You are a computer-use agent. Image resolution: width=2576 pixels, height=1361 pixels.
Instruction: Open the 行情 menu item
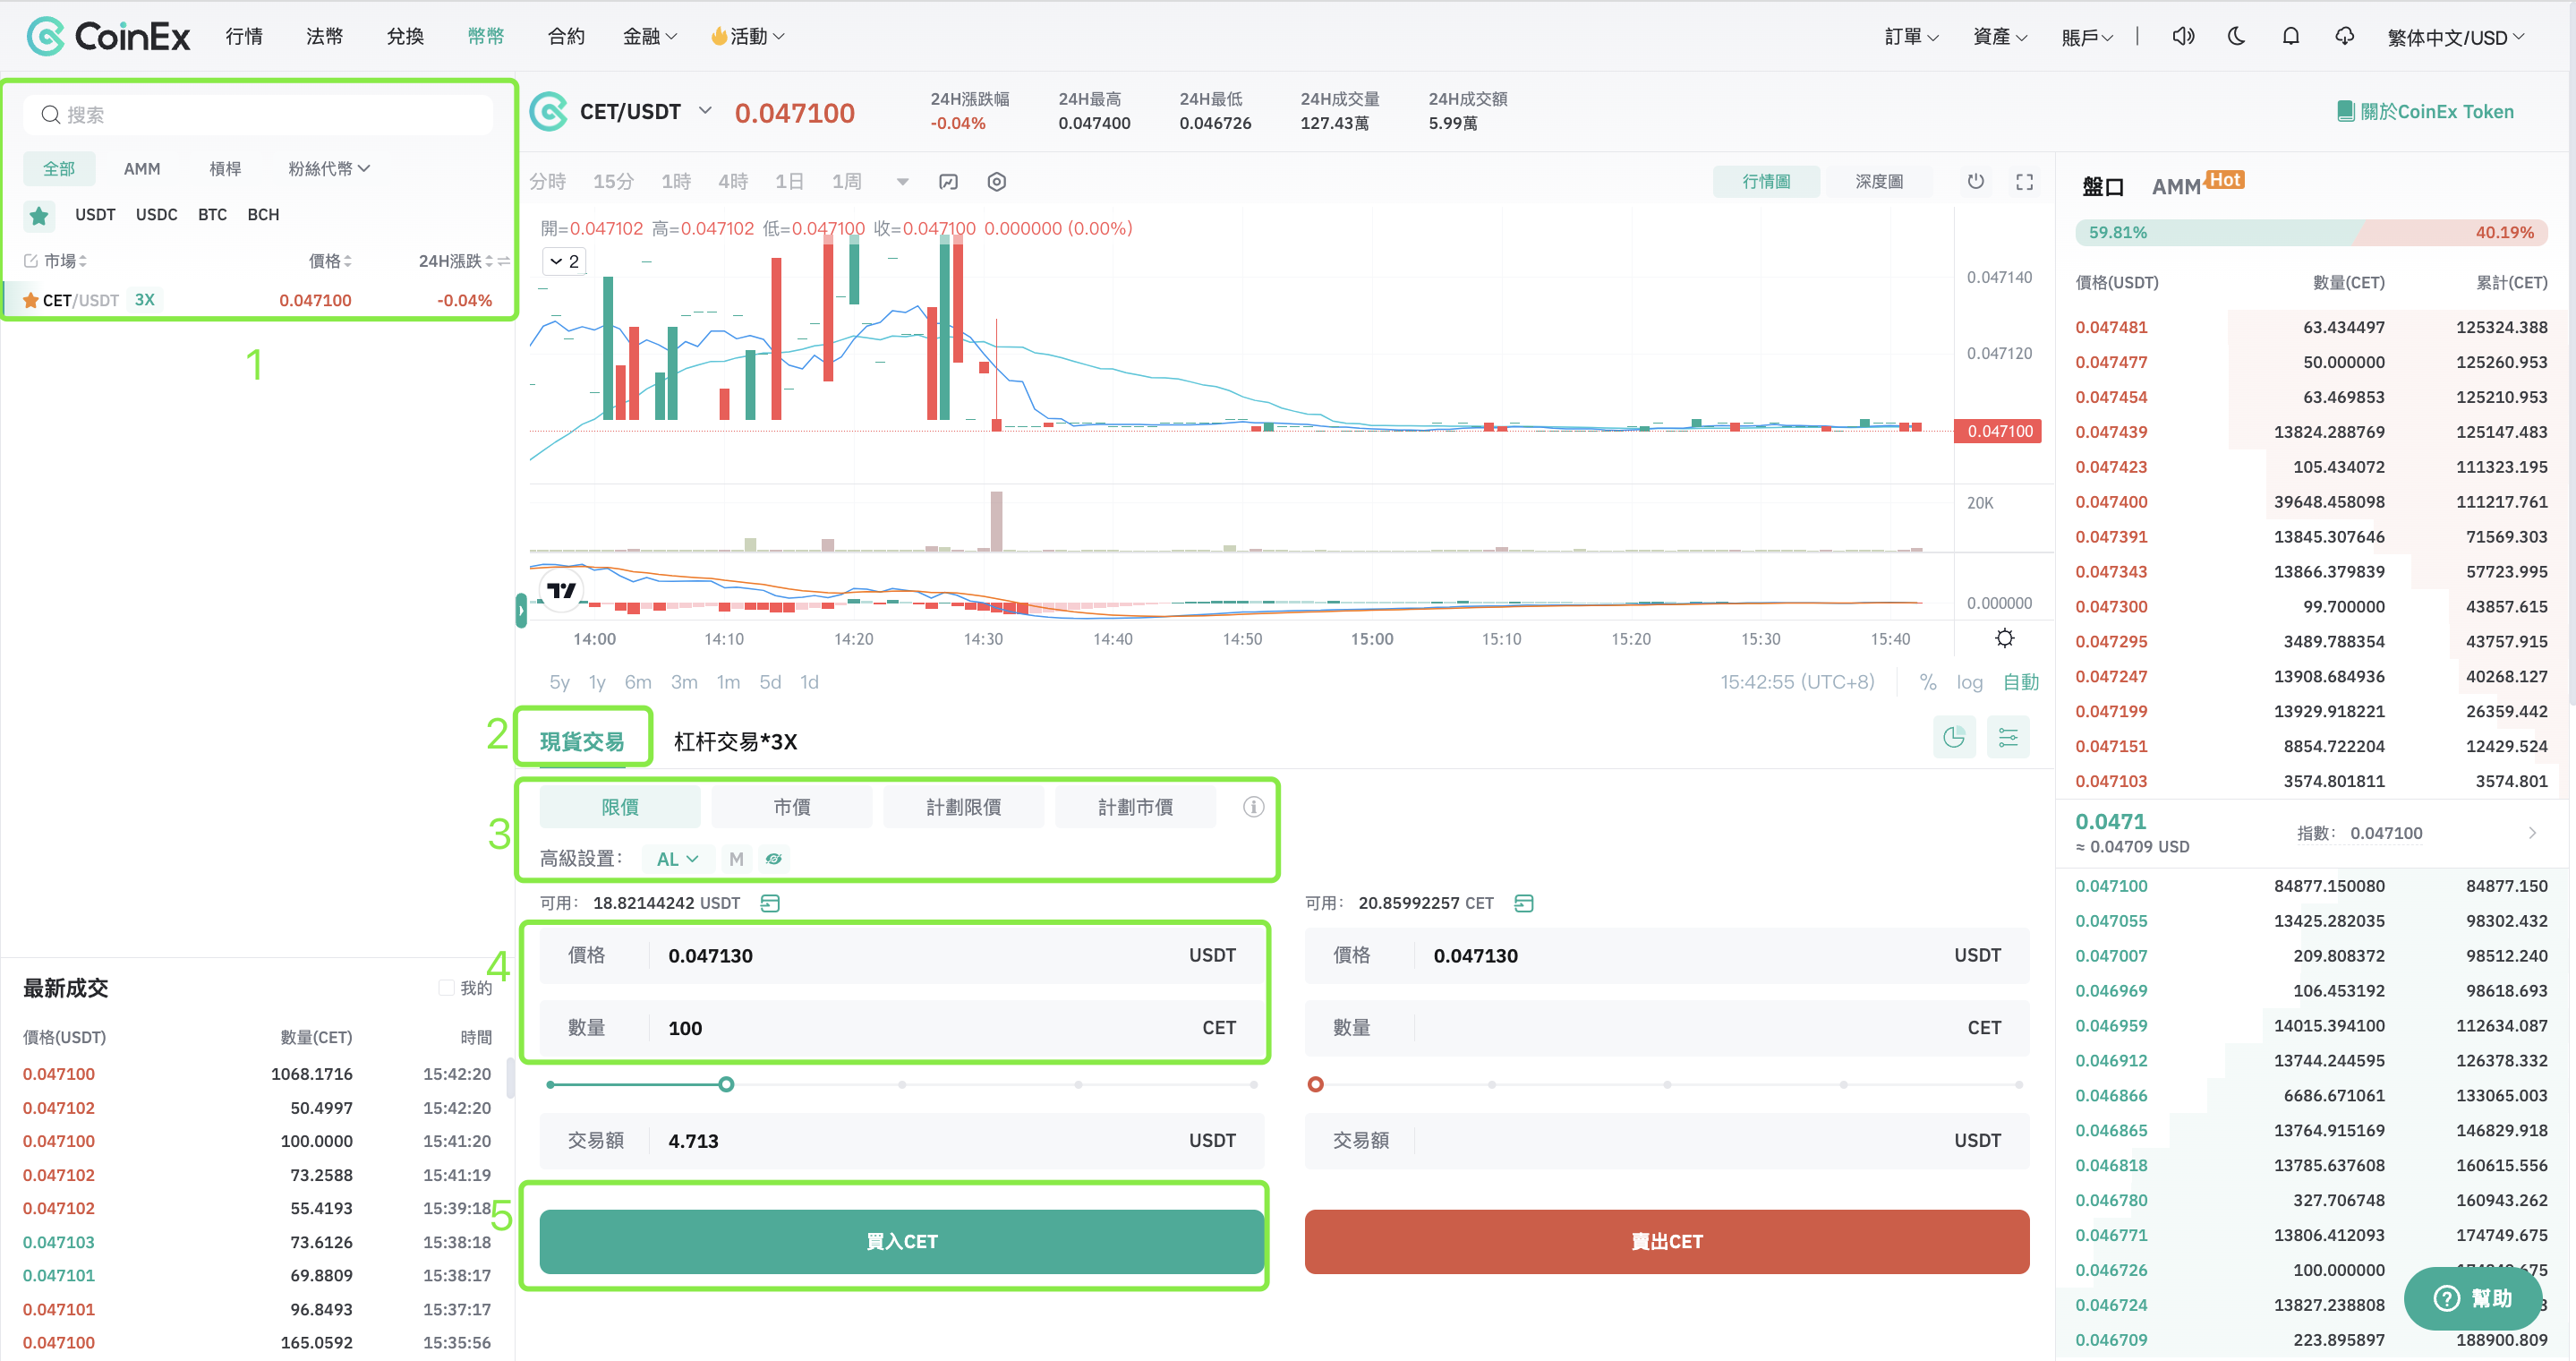(244, 36)
